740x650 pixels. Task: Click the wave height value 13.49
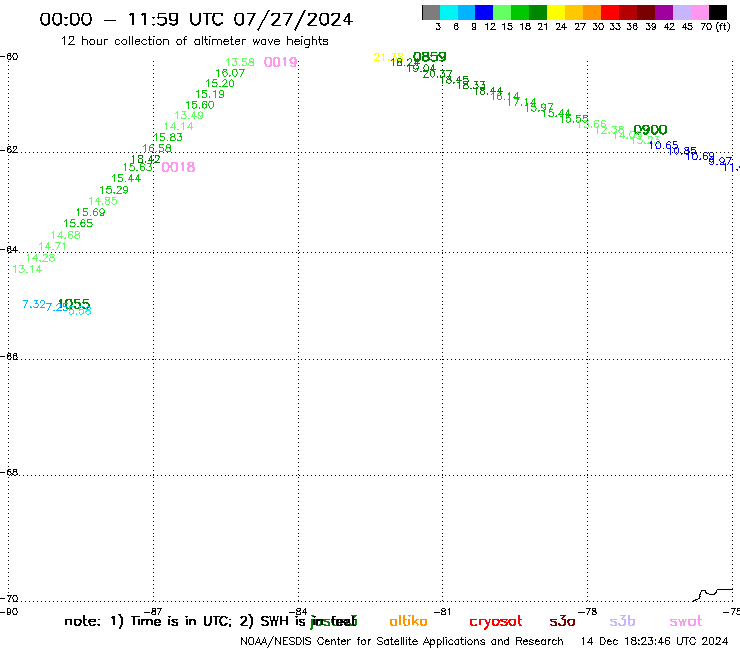click(x=189, y=116)
